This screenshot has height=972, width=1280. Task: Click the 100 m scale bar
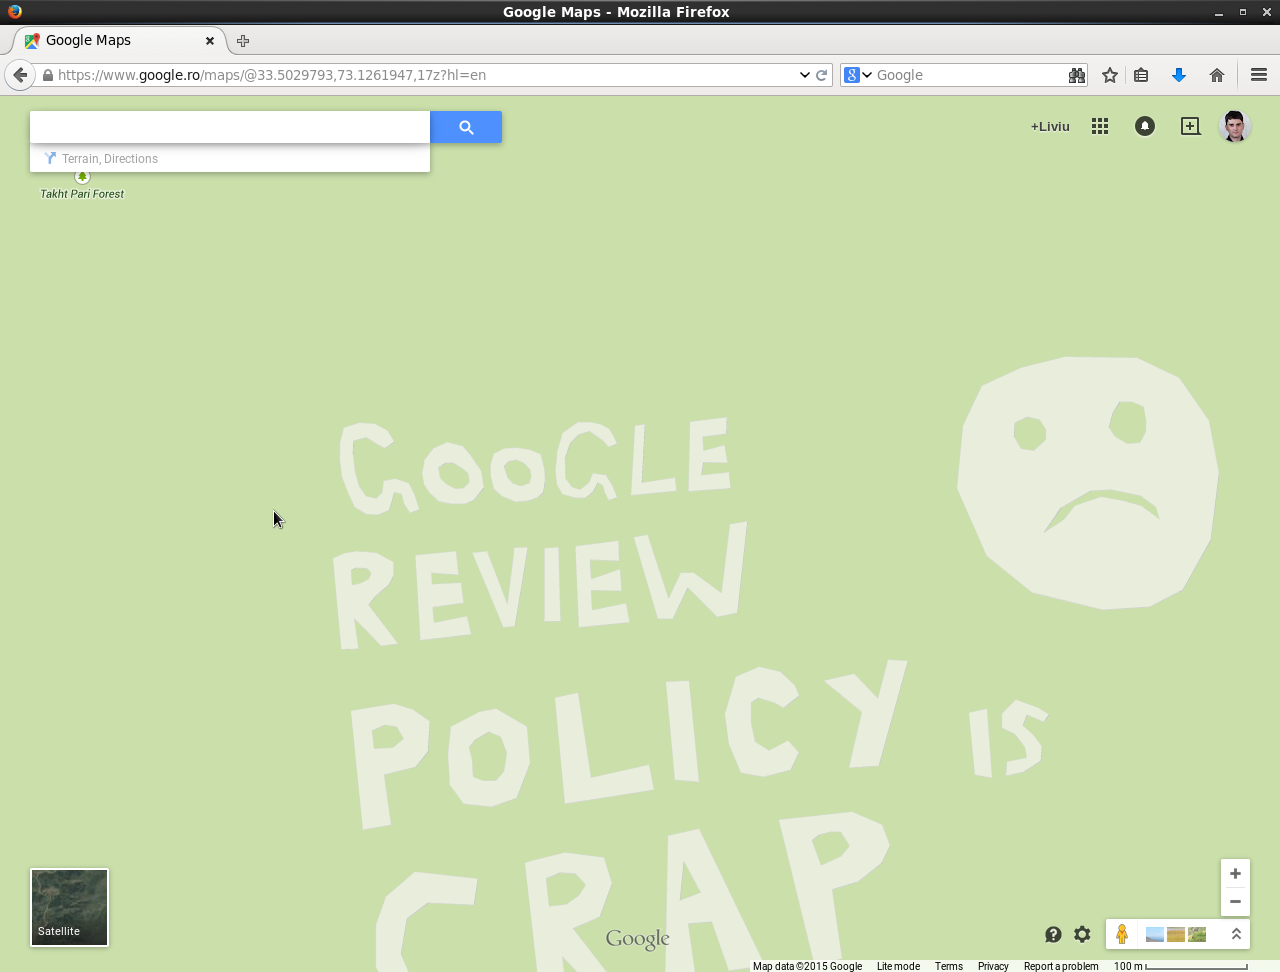tap(1180, 966)
